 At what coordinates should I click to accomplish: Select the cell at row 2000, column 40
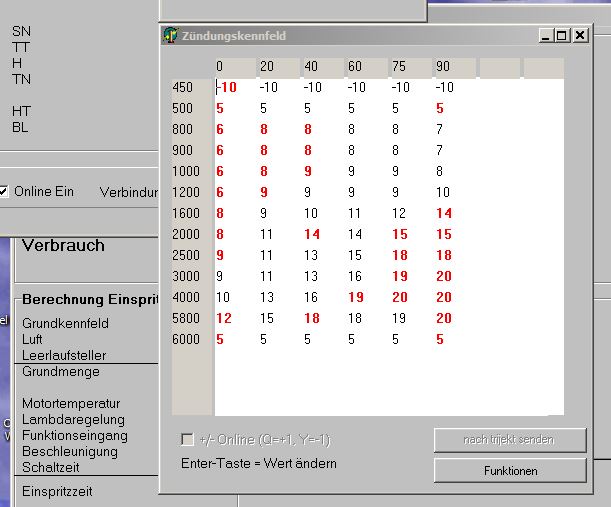pos(311,234)
